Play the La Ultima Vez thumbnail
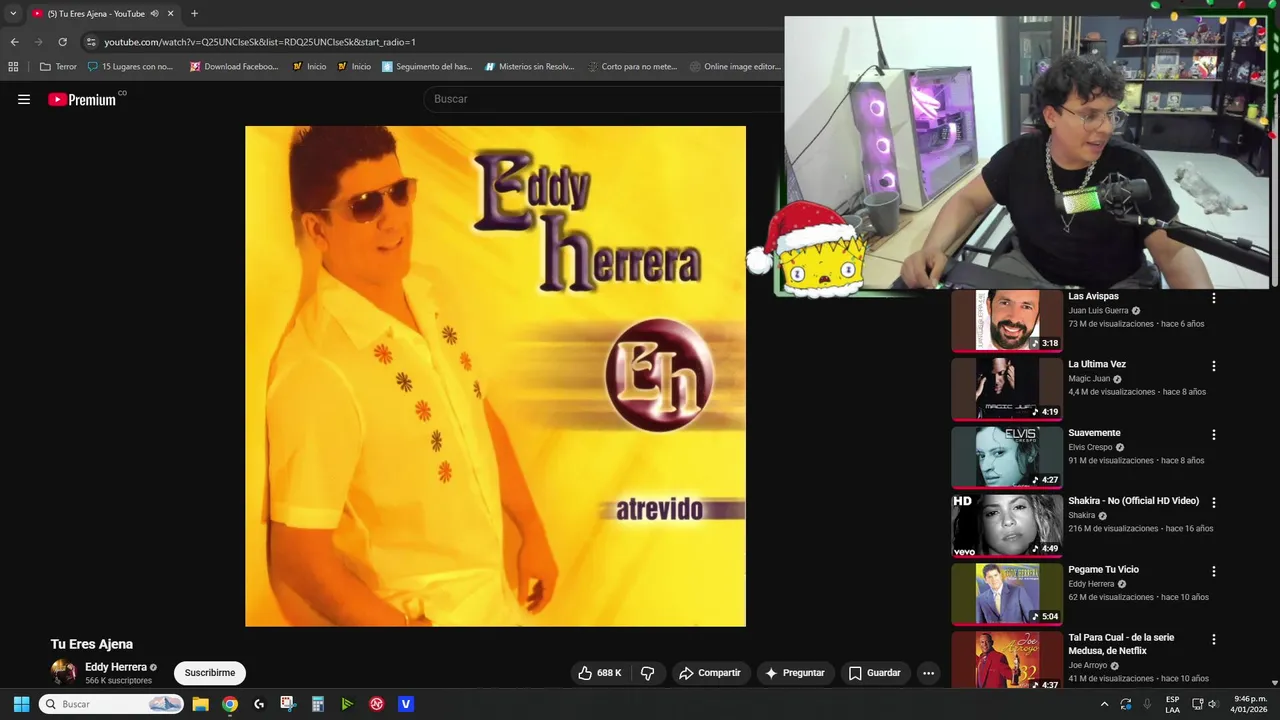 click(1007, 389)
